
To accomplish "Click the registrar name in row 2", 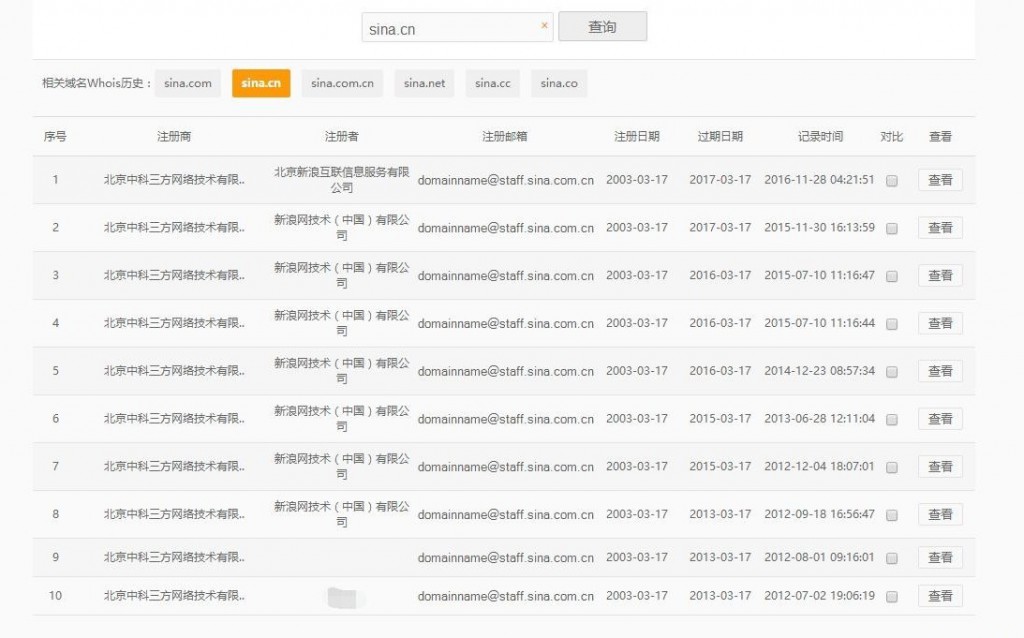I will pos(174,227).
